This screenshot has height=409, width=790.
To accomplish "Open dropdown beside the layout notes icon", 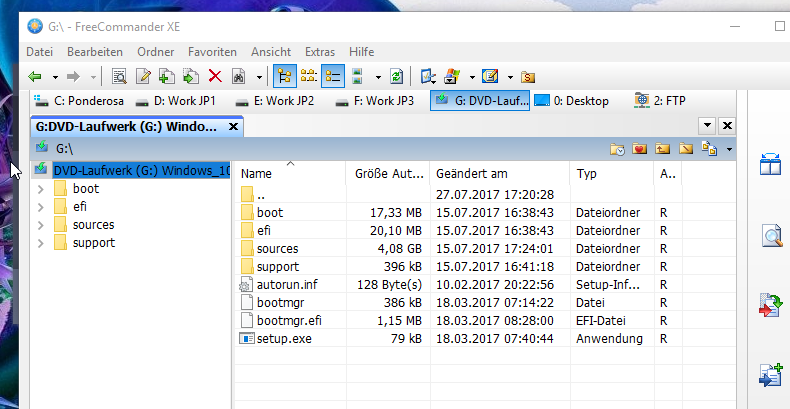I will (x=510, y=78).
